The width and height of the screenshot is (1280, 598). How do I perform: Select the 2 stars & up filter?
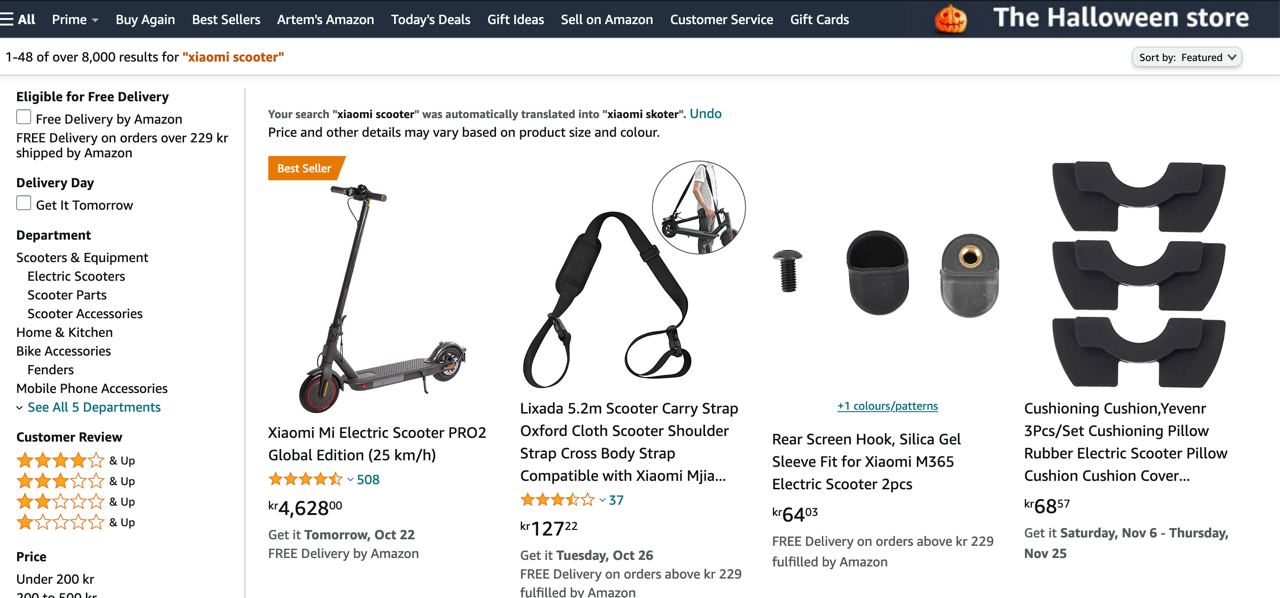(x=75, y=502)
